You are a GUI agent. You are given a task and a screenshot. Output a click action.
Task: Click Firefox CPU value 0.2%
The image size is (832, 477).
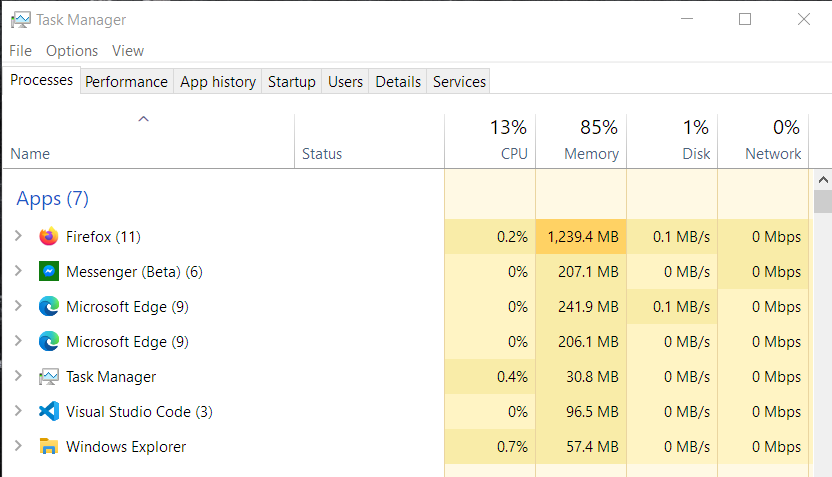tap(512, 237)
